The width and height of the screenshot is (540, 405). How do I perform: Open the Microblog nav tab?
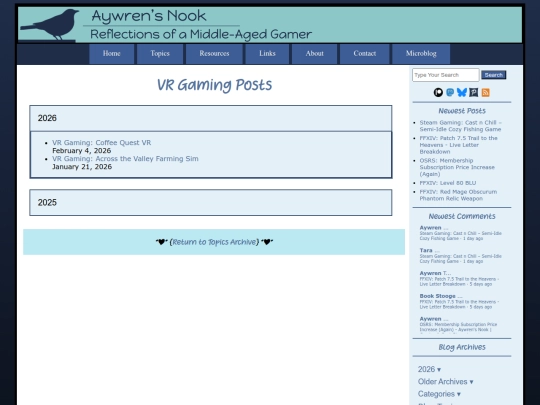[x=421, y=54]
